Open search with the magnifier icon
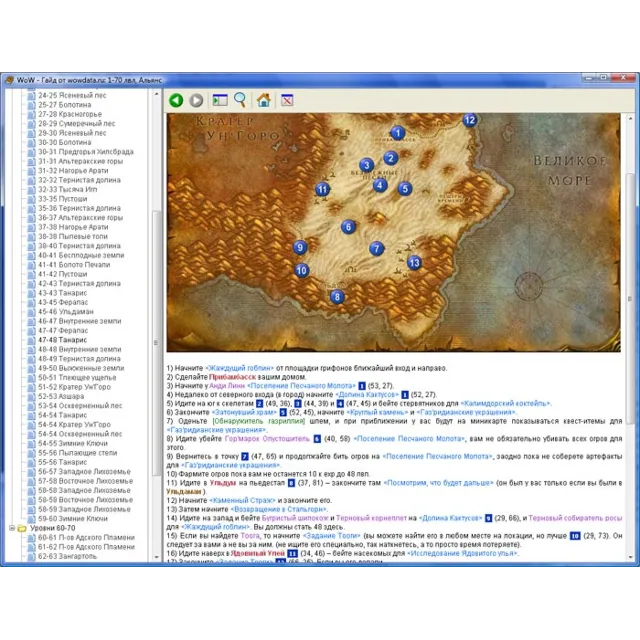This screenshot has width=640, height=640. [x=240, y=100]
